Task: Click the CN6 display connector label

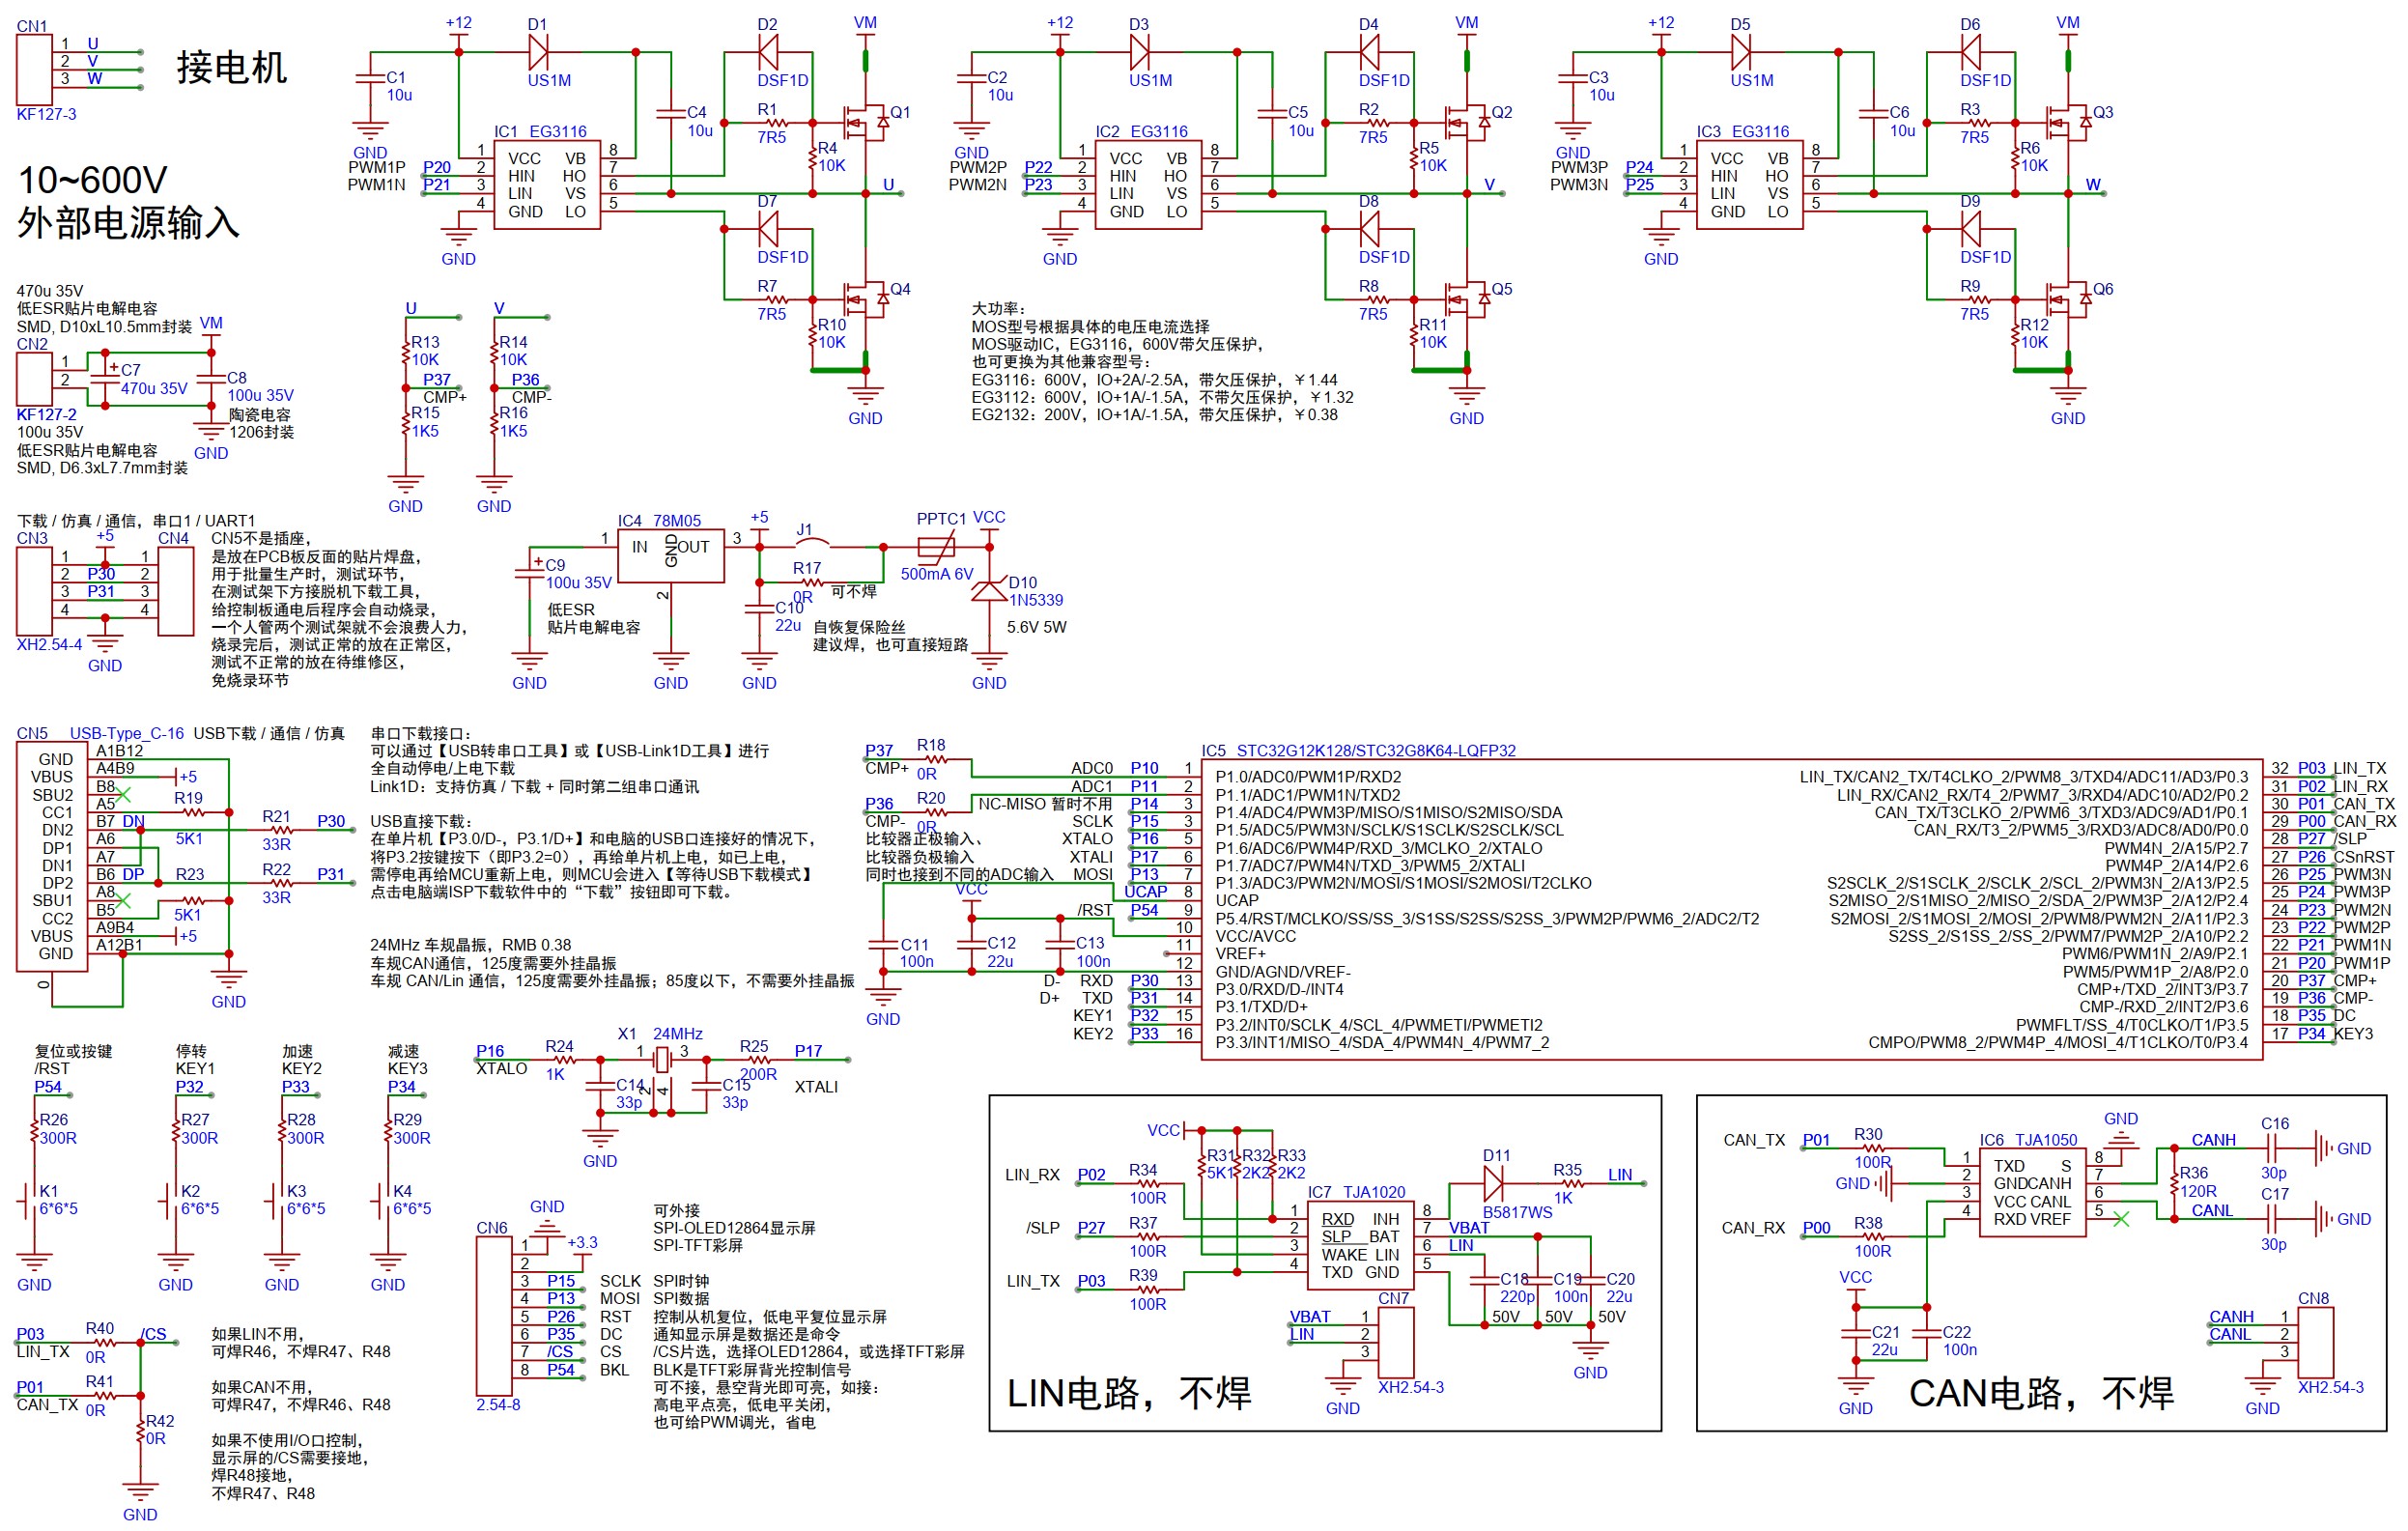Action: [x=491, y=1227]
